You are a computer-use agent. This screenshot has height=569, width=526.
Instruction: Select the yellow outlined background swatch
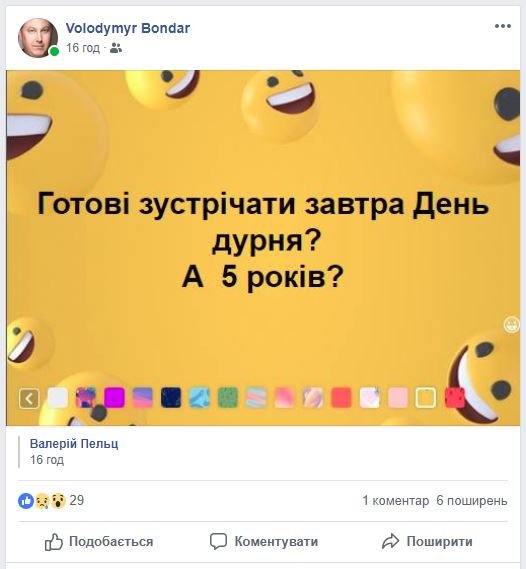[426, 397]
